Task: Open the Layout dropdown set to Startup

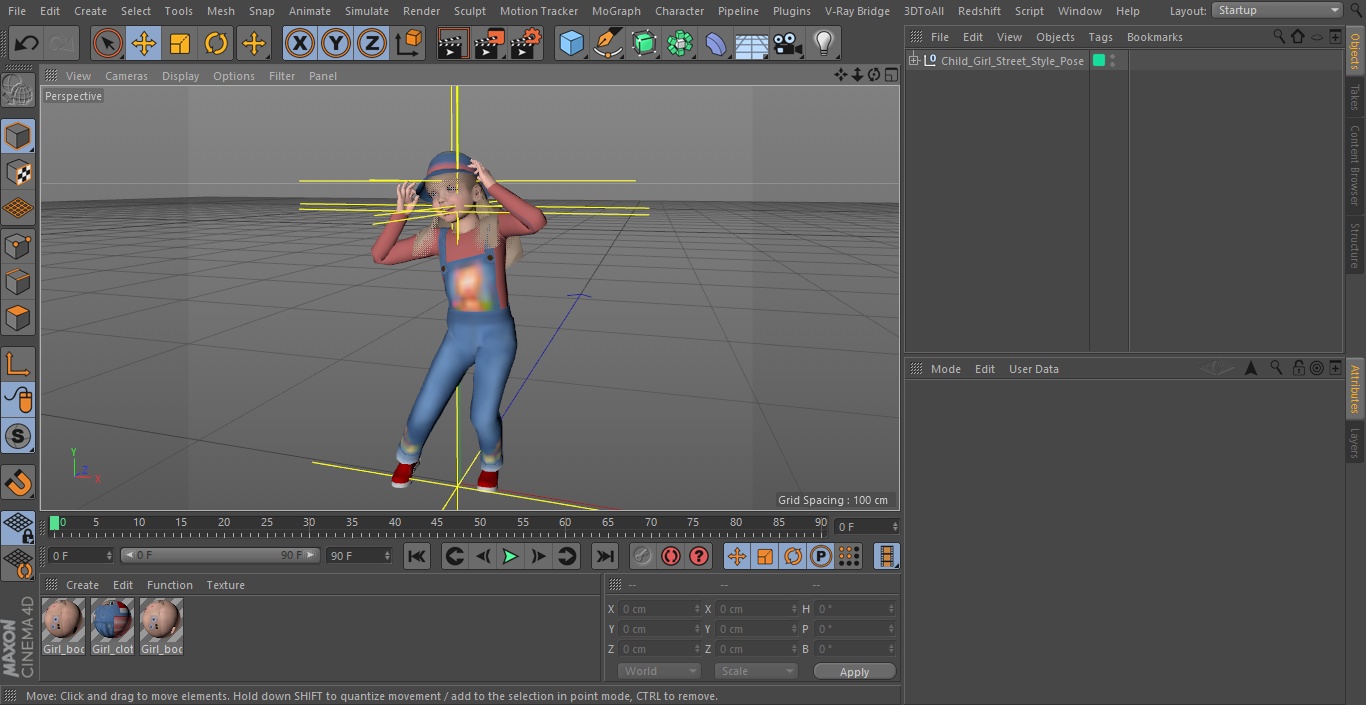Action: pyautogui.click(x=1277, y=10)
